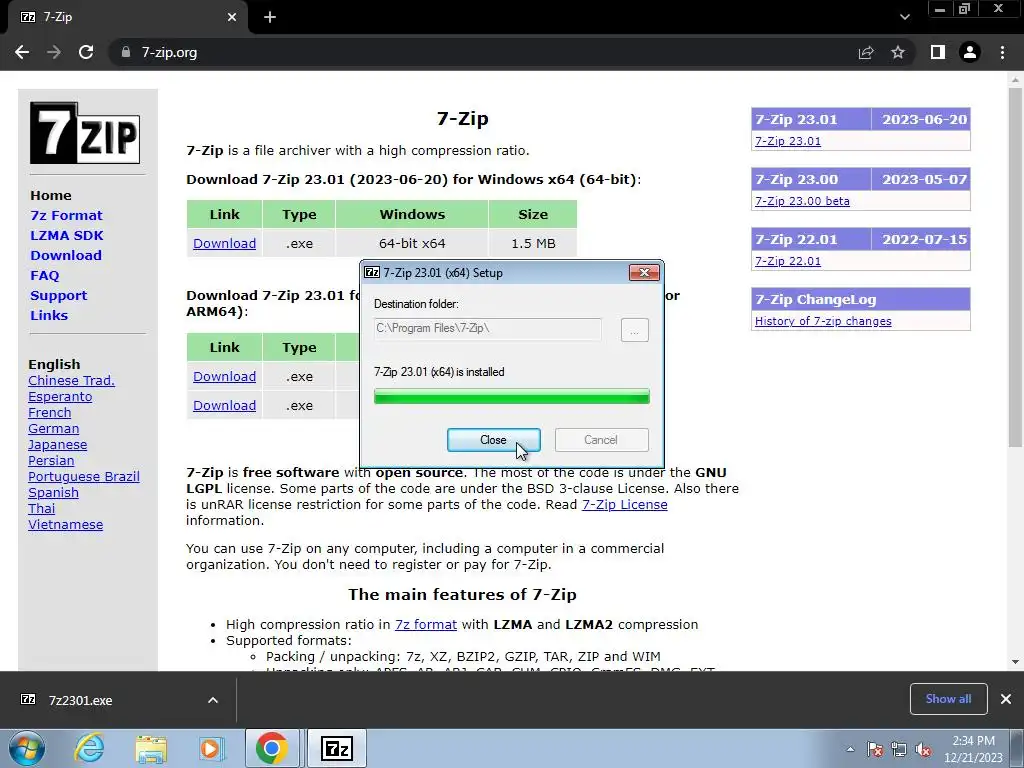1024x768 pixels.
Task: Toggle the browser side panel icon
Action: click(938, 52)
